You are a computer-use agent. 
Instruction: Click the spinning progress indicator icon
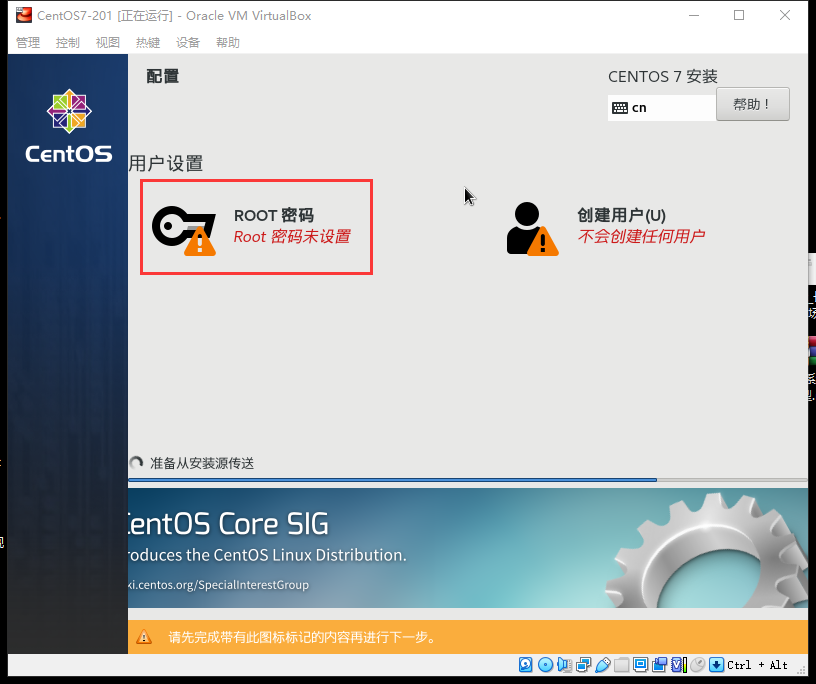coord(136,463)
